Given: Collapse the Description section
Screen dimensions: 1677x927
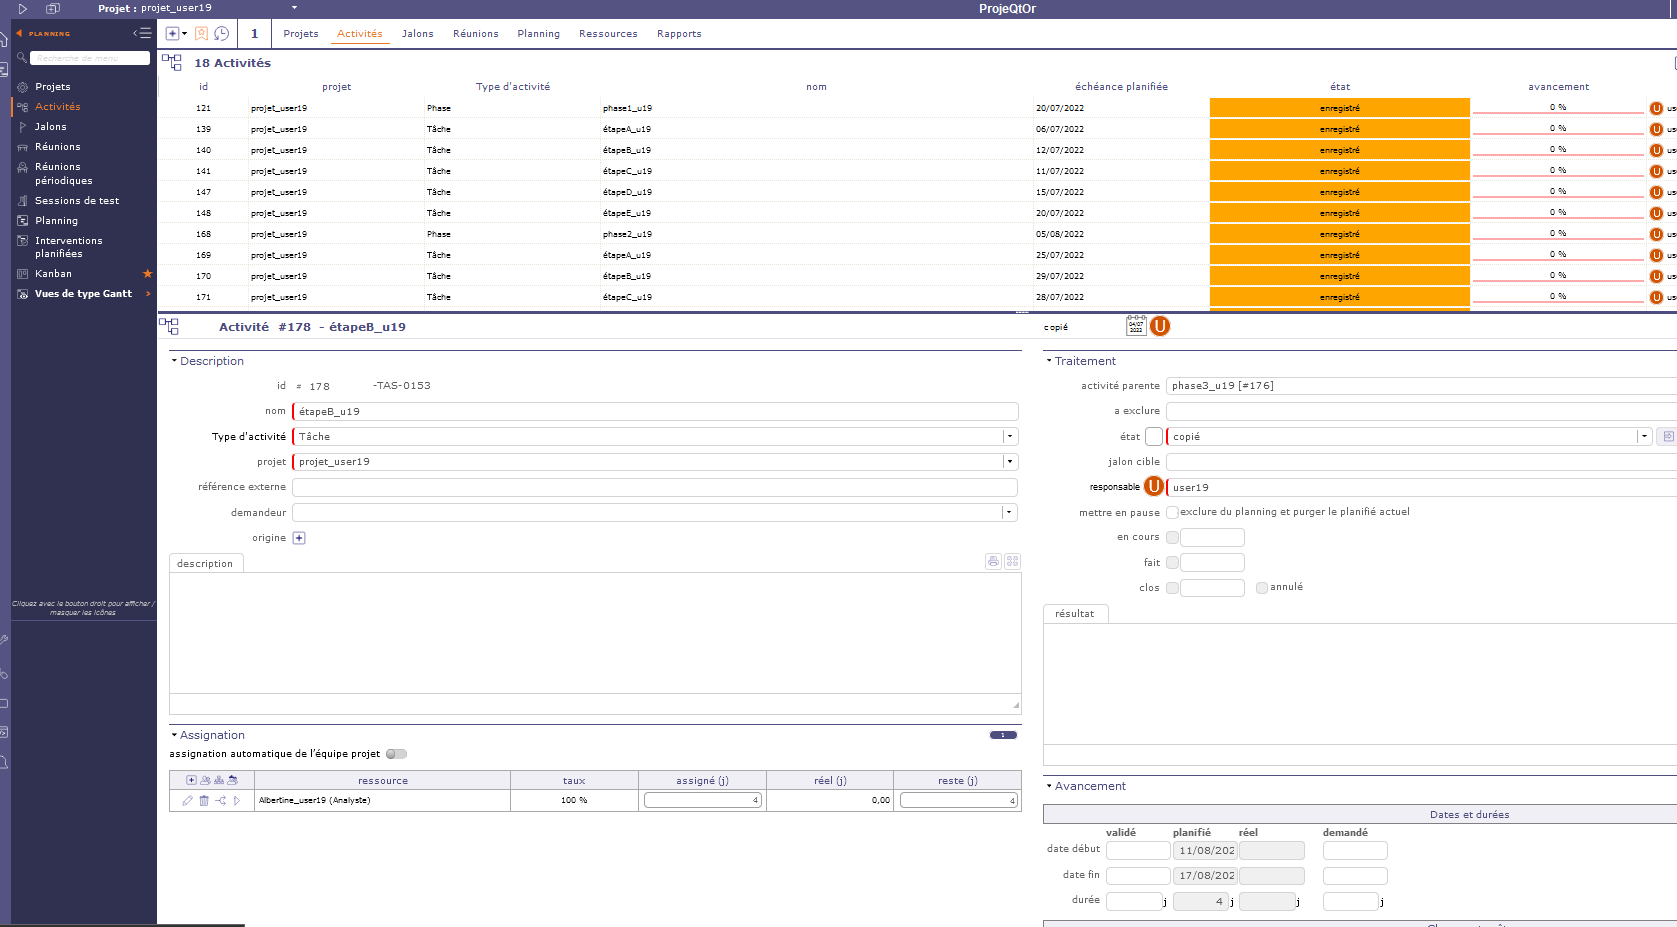Looking at the screenshot, I should click(174, 361).
